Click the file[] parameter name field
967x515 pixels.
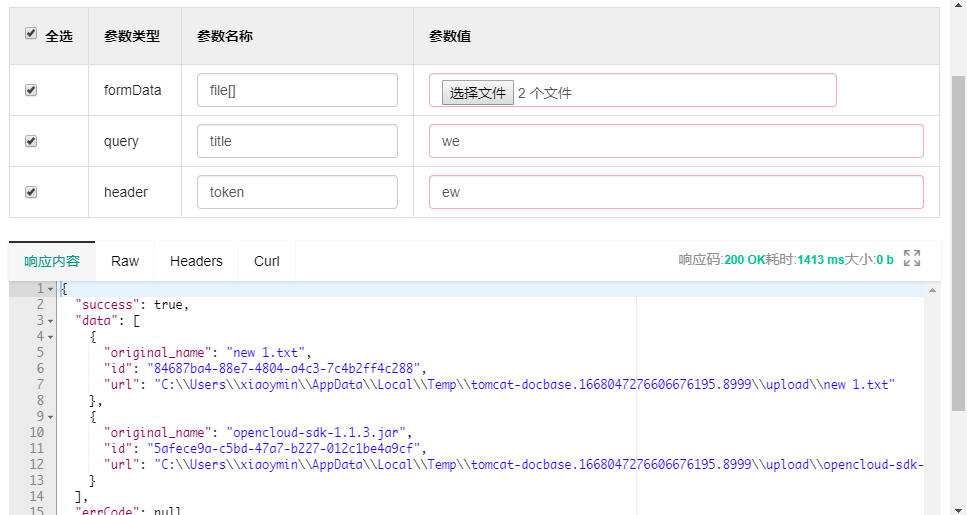(297, 90)
